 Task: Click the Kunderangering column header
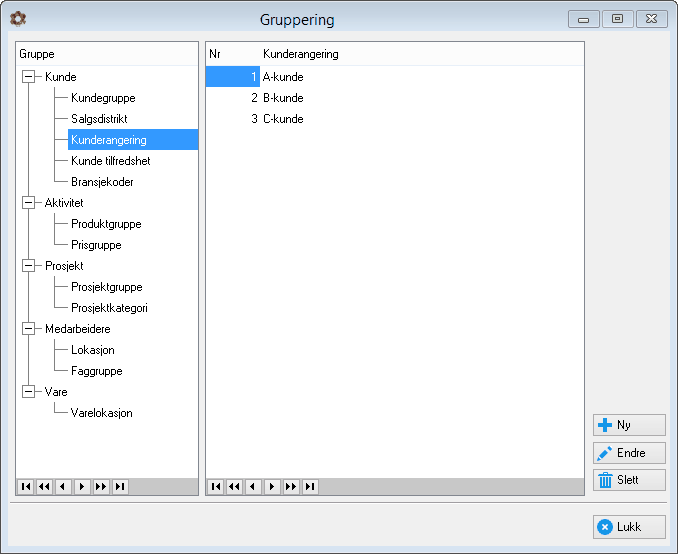coord(422,54)
